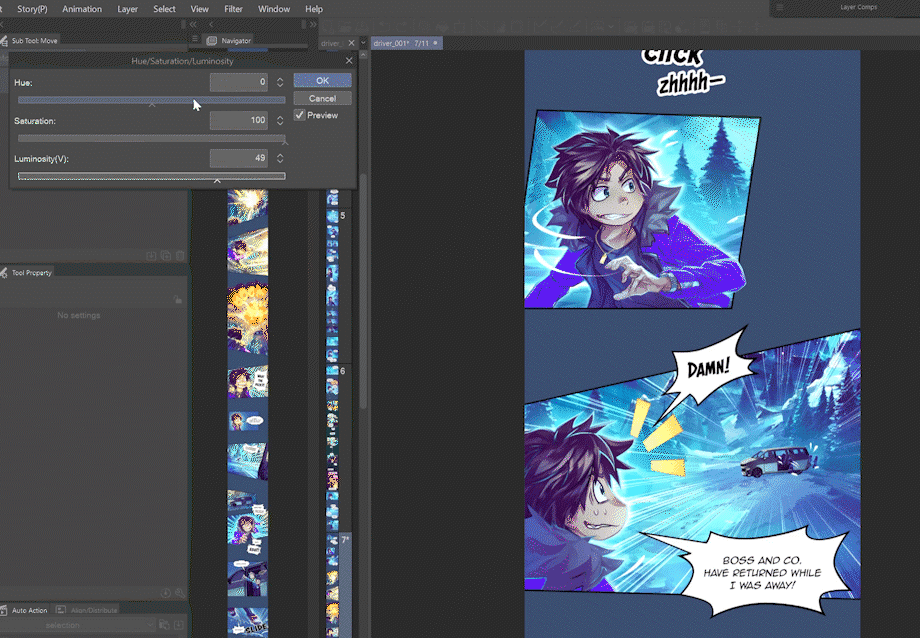Open the Filter menu

click(234, 9)
